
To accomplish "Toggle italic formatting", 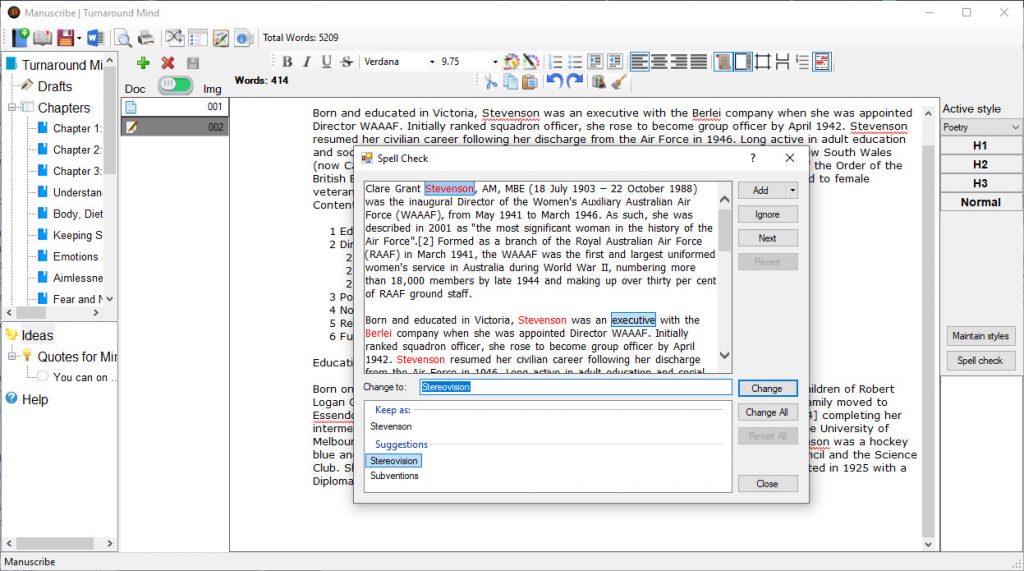I will [x=306, y=61].
